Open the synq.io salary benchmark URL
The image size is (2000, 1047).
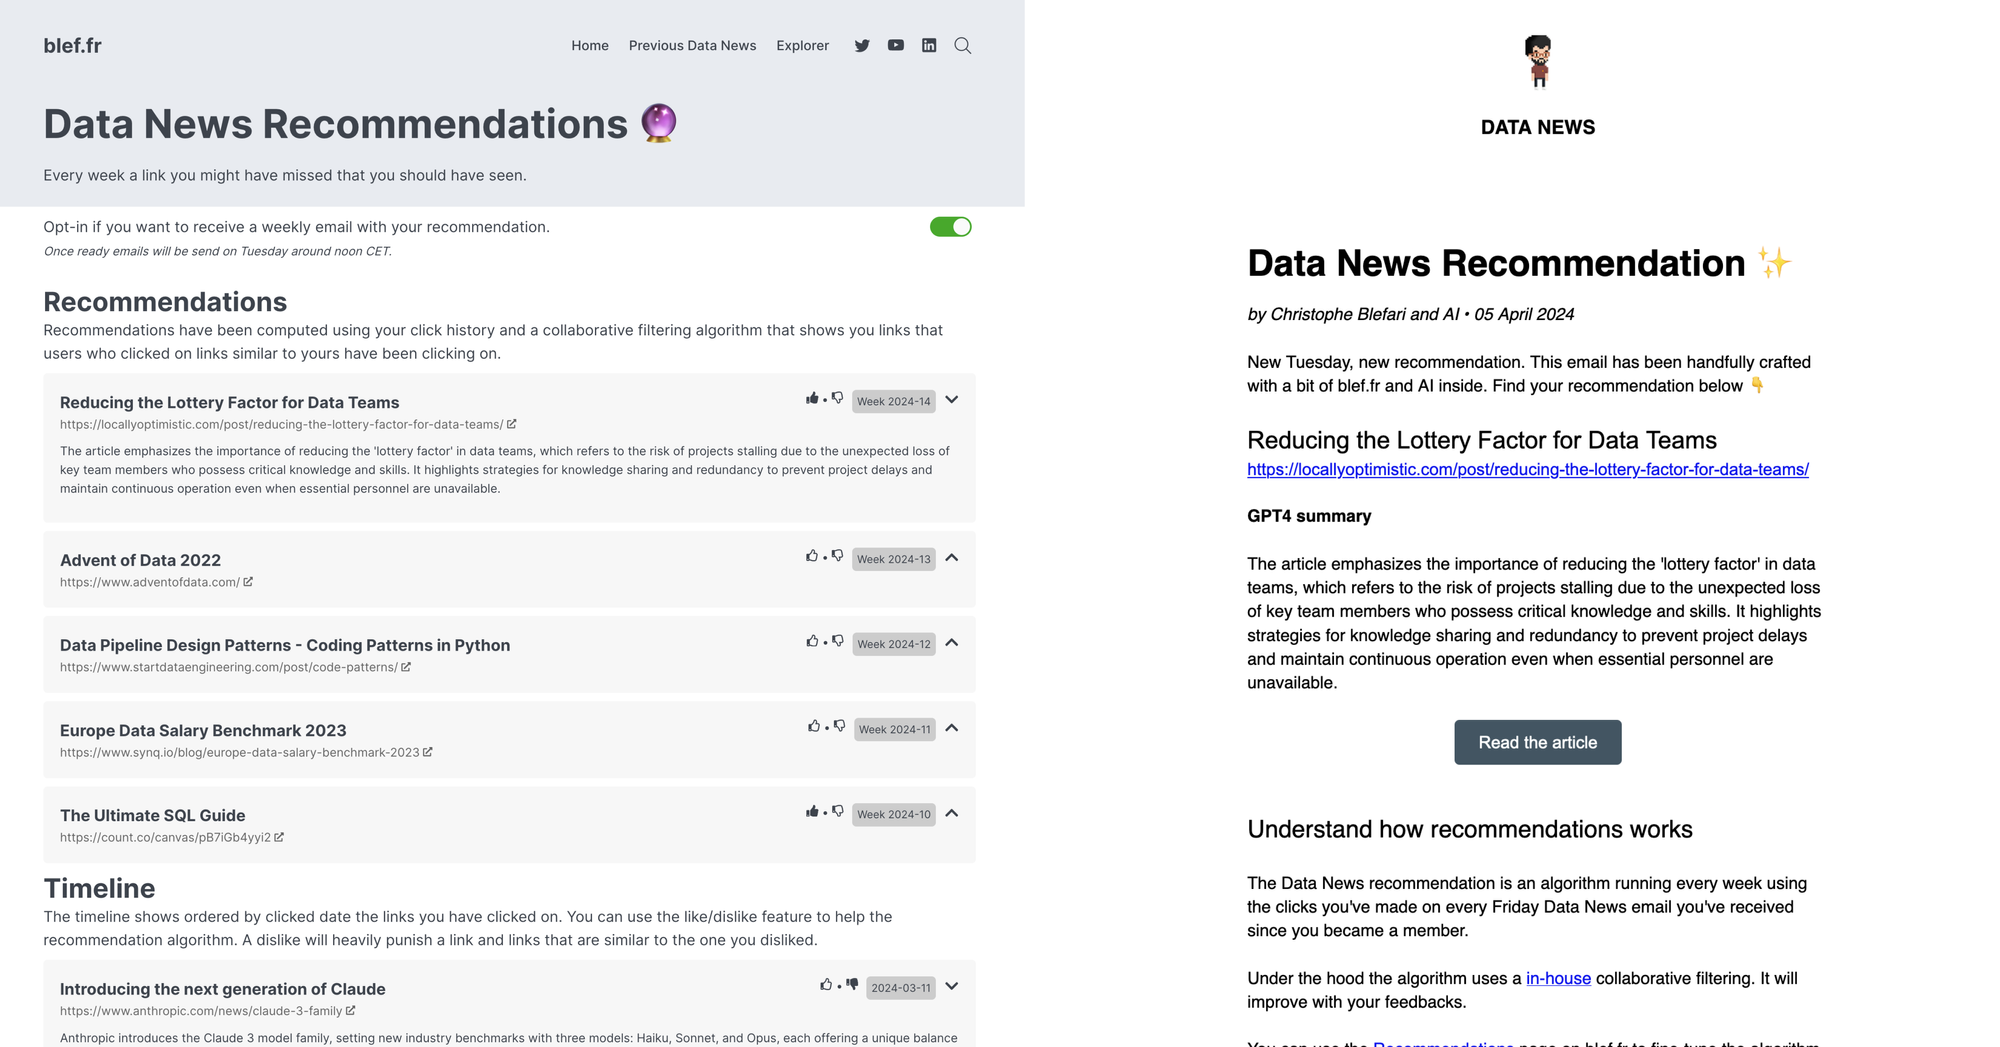click(x=240, y=752)
